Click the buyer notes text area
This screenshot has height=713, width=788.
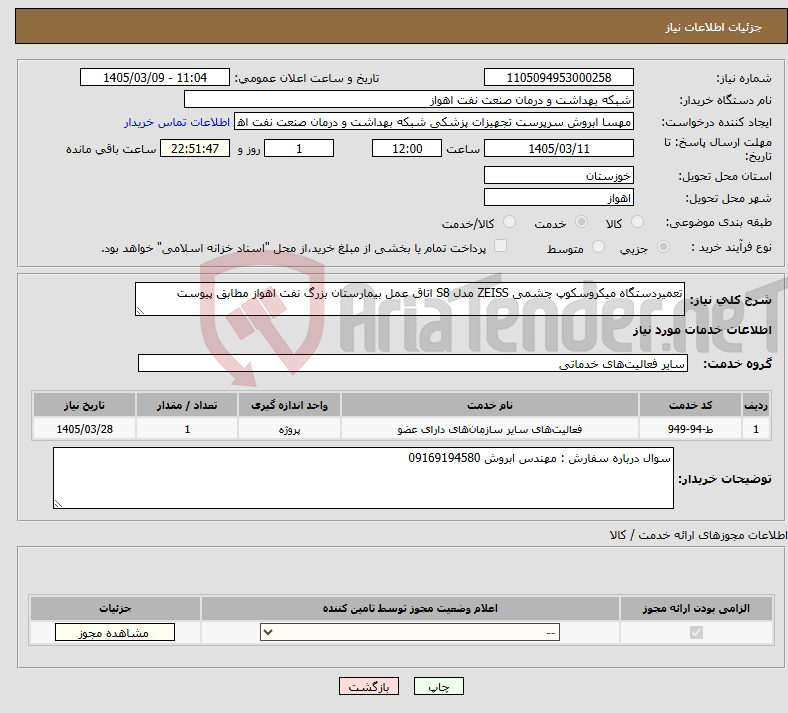click(x=363, y=478)
